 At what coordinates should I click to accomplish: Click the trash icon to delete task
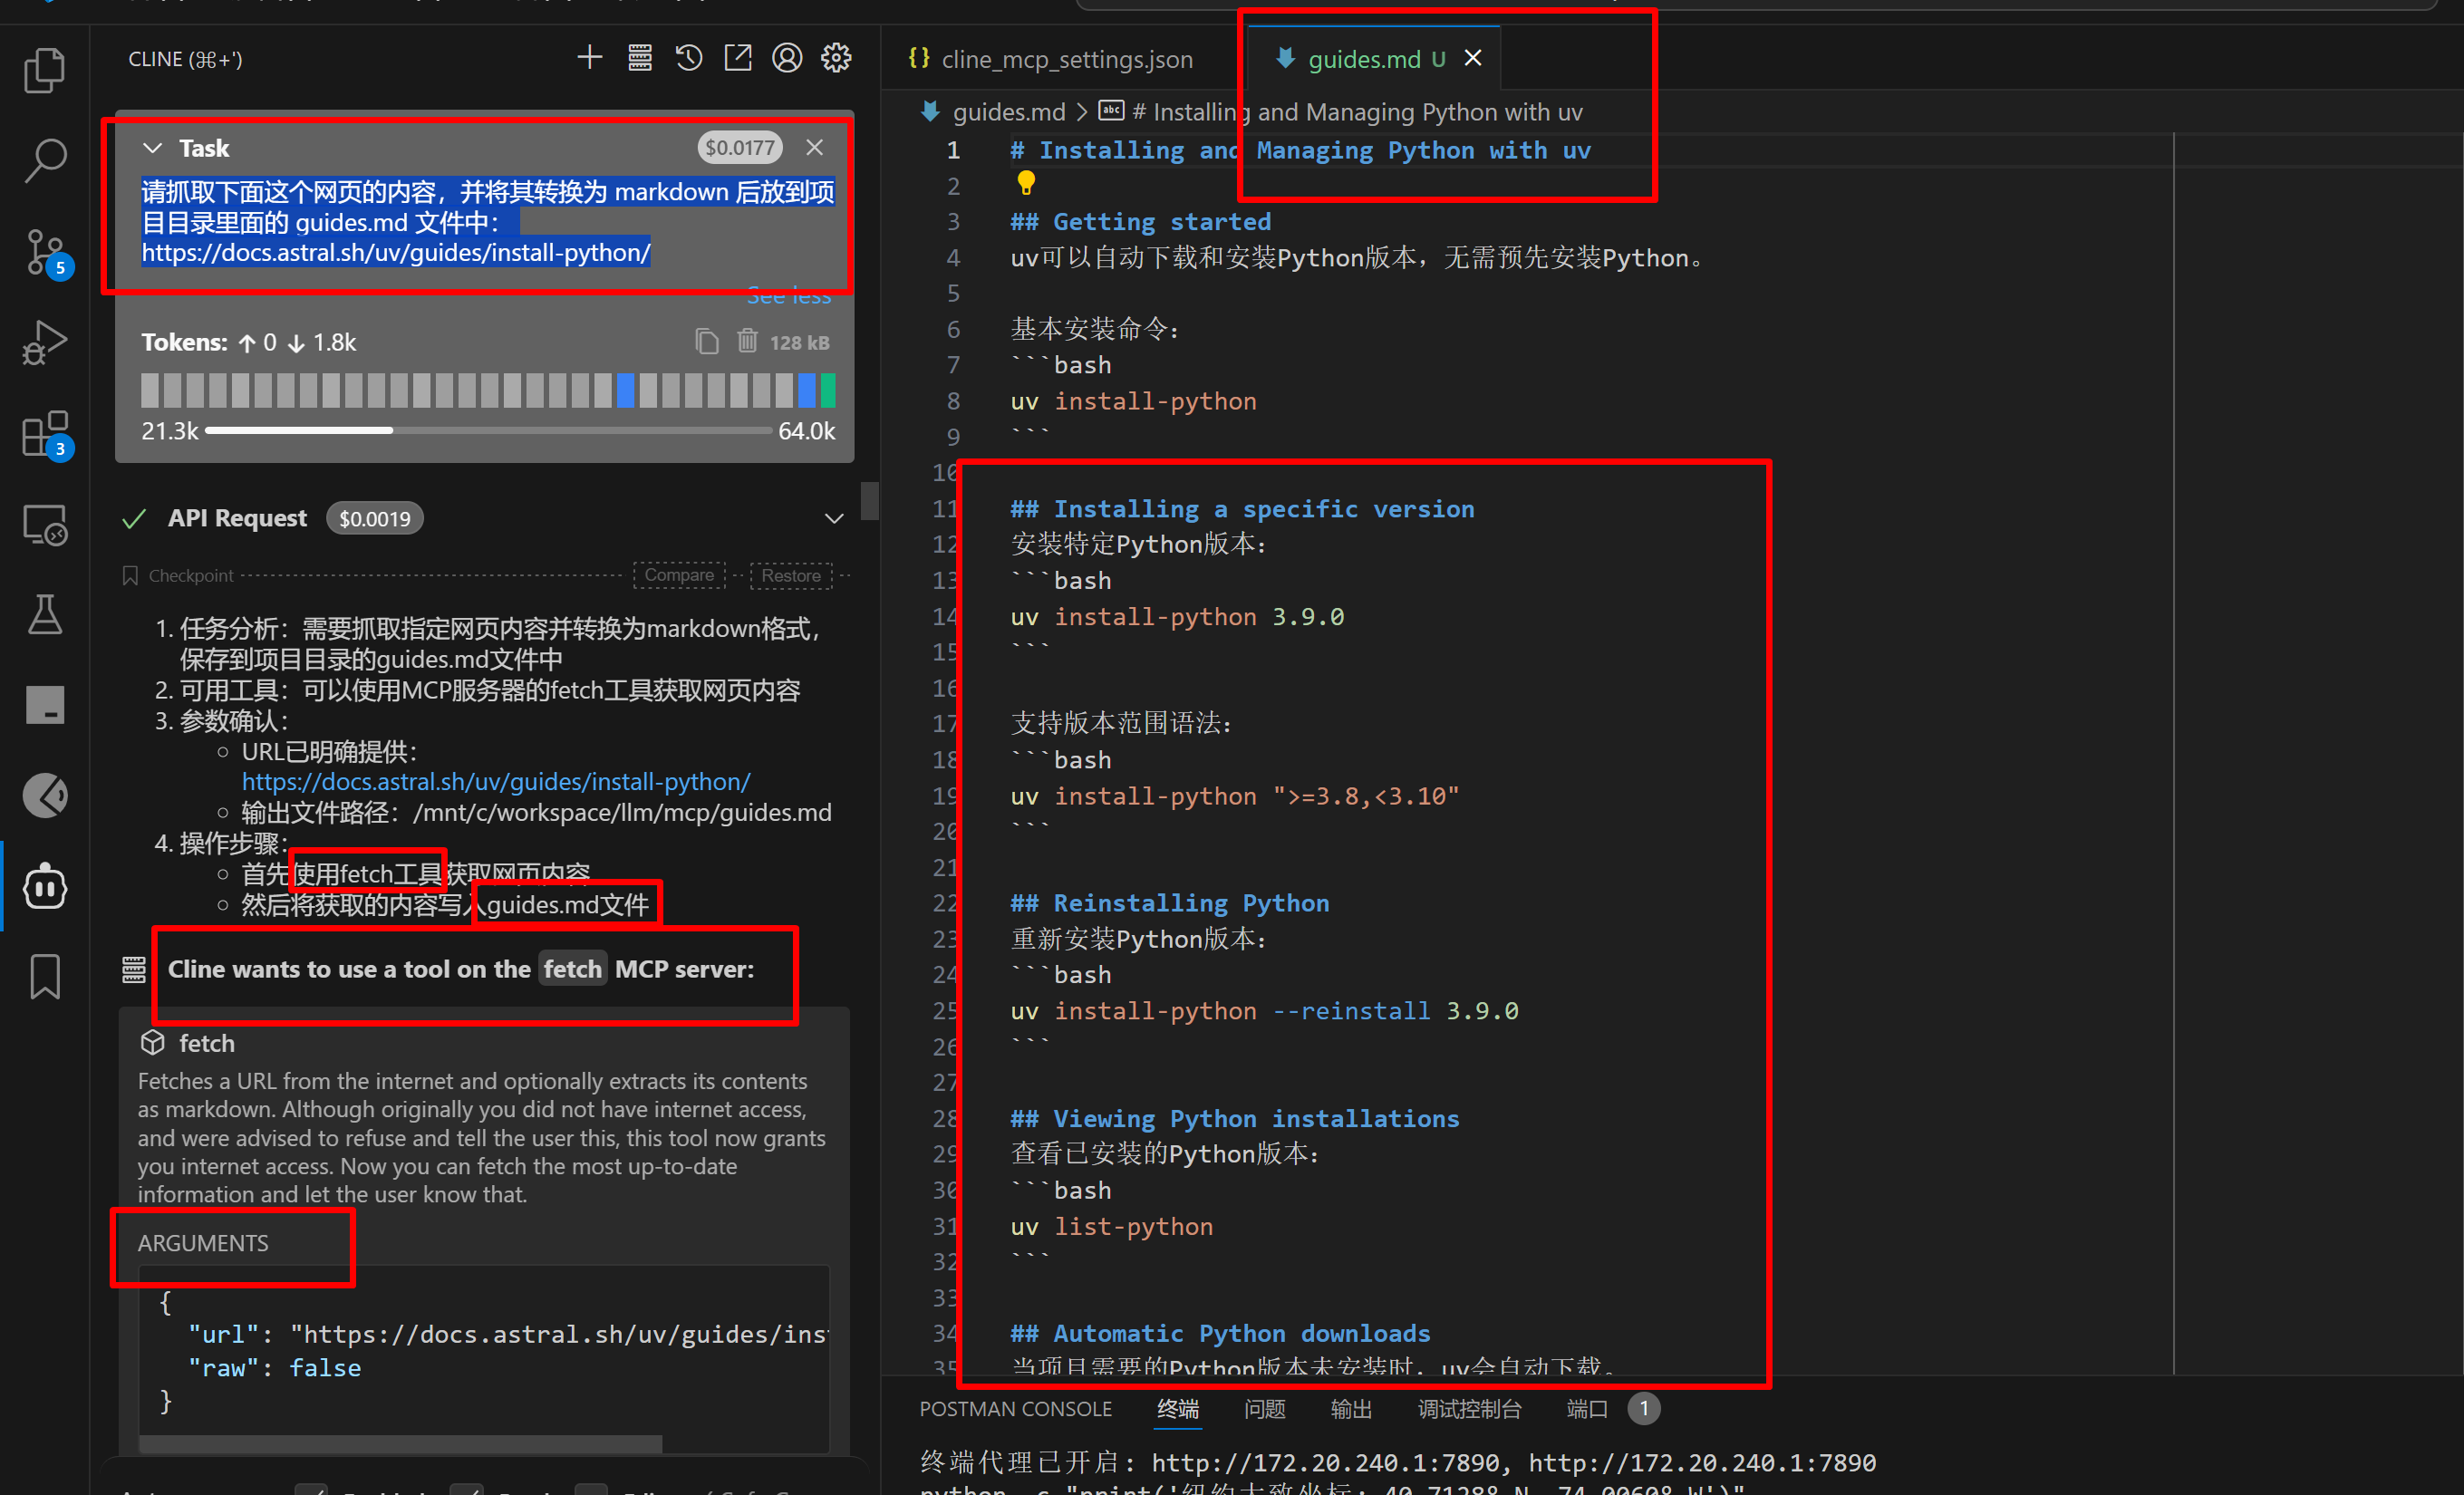[747, 341]
